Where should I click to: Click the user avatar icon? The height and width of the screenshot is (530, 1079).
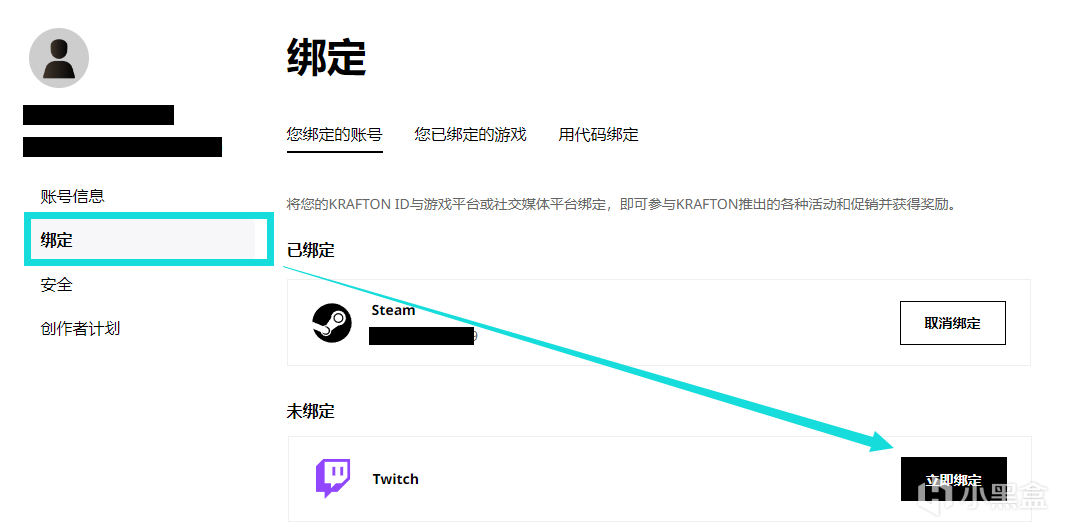59,58
